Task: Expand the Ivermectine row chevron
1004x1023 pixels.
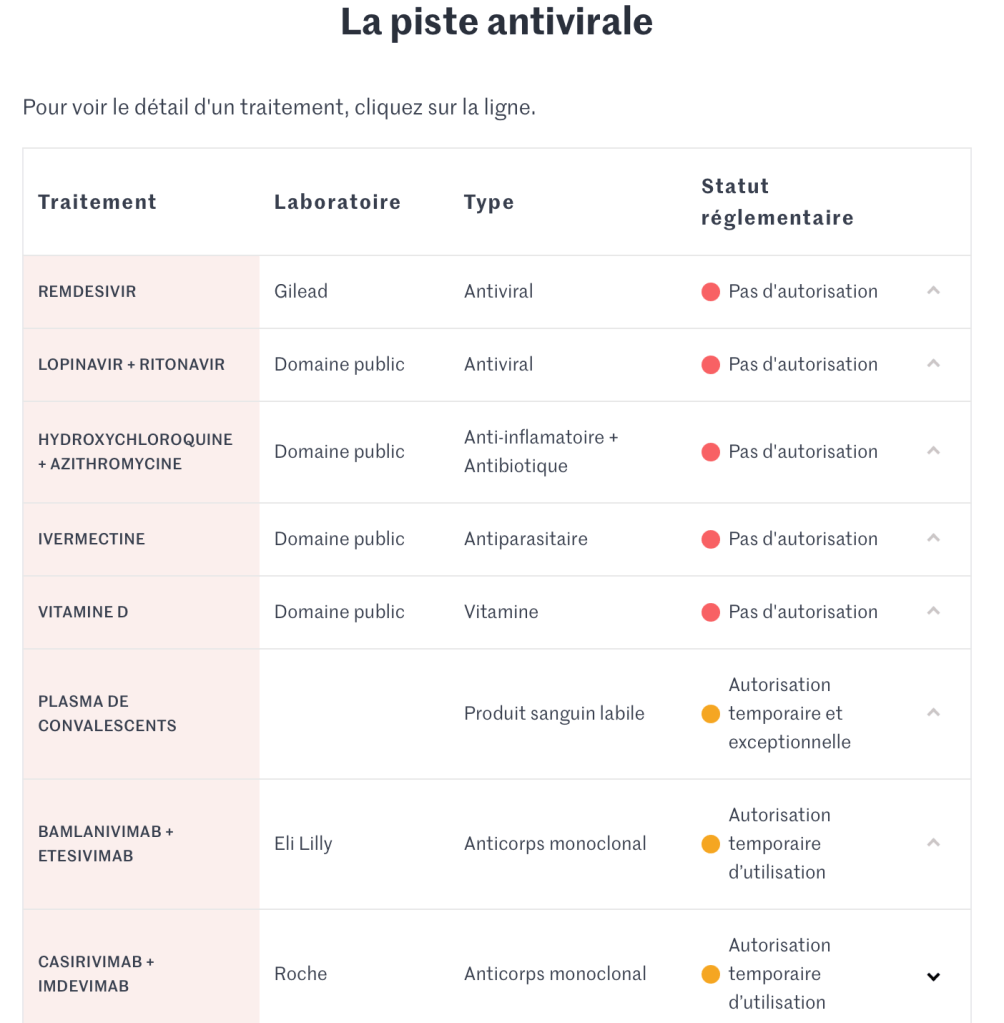Action: [933, 538]
